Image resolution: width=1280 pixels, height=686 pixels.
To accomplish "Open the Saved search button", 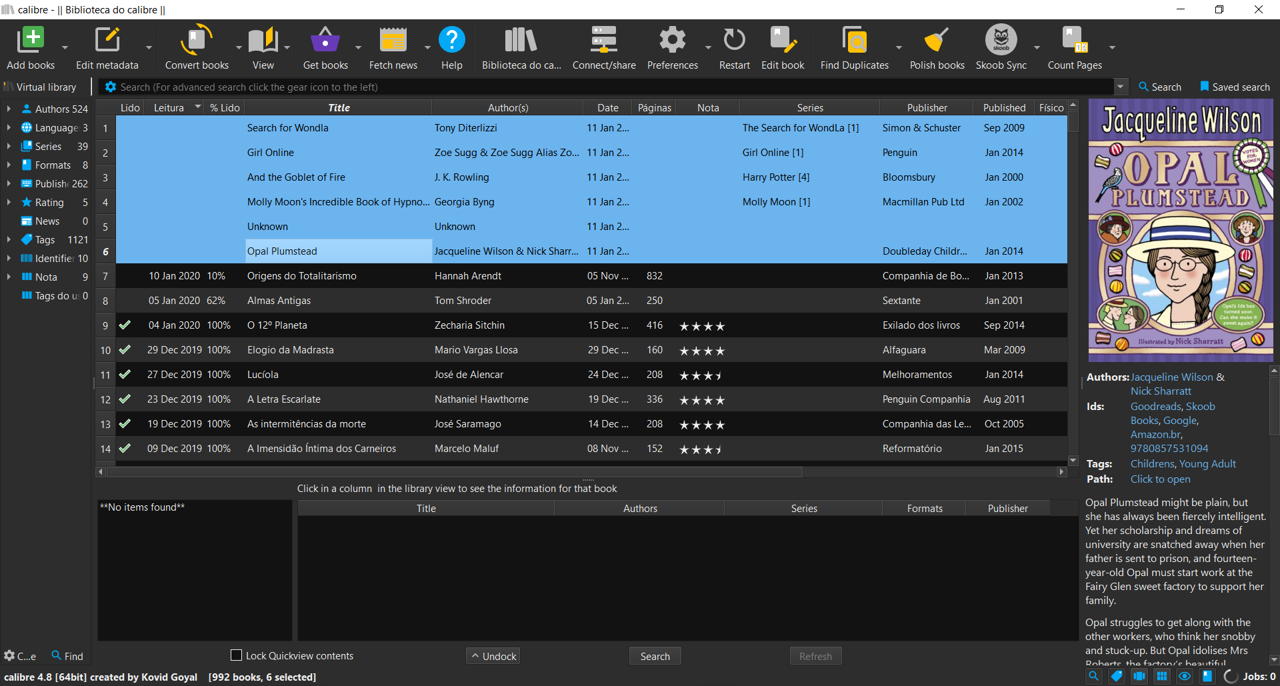I will 1234,87.
